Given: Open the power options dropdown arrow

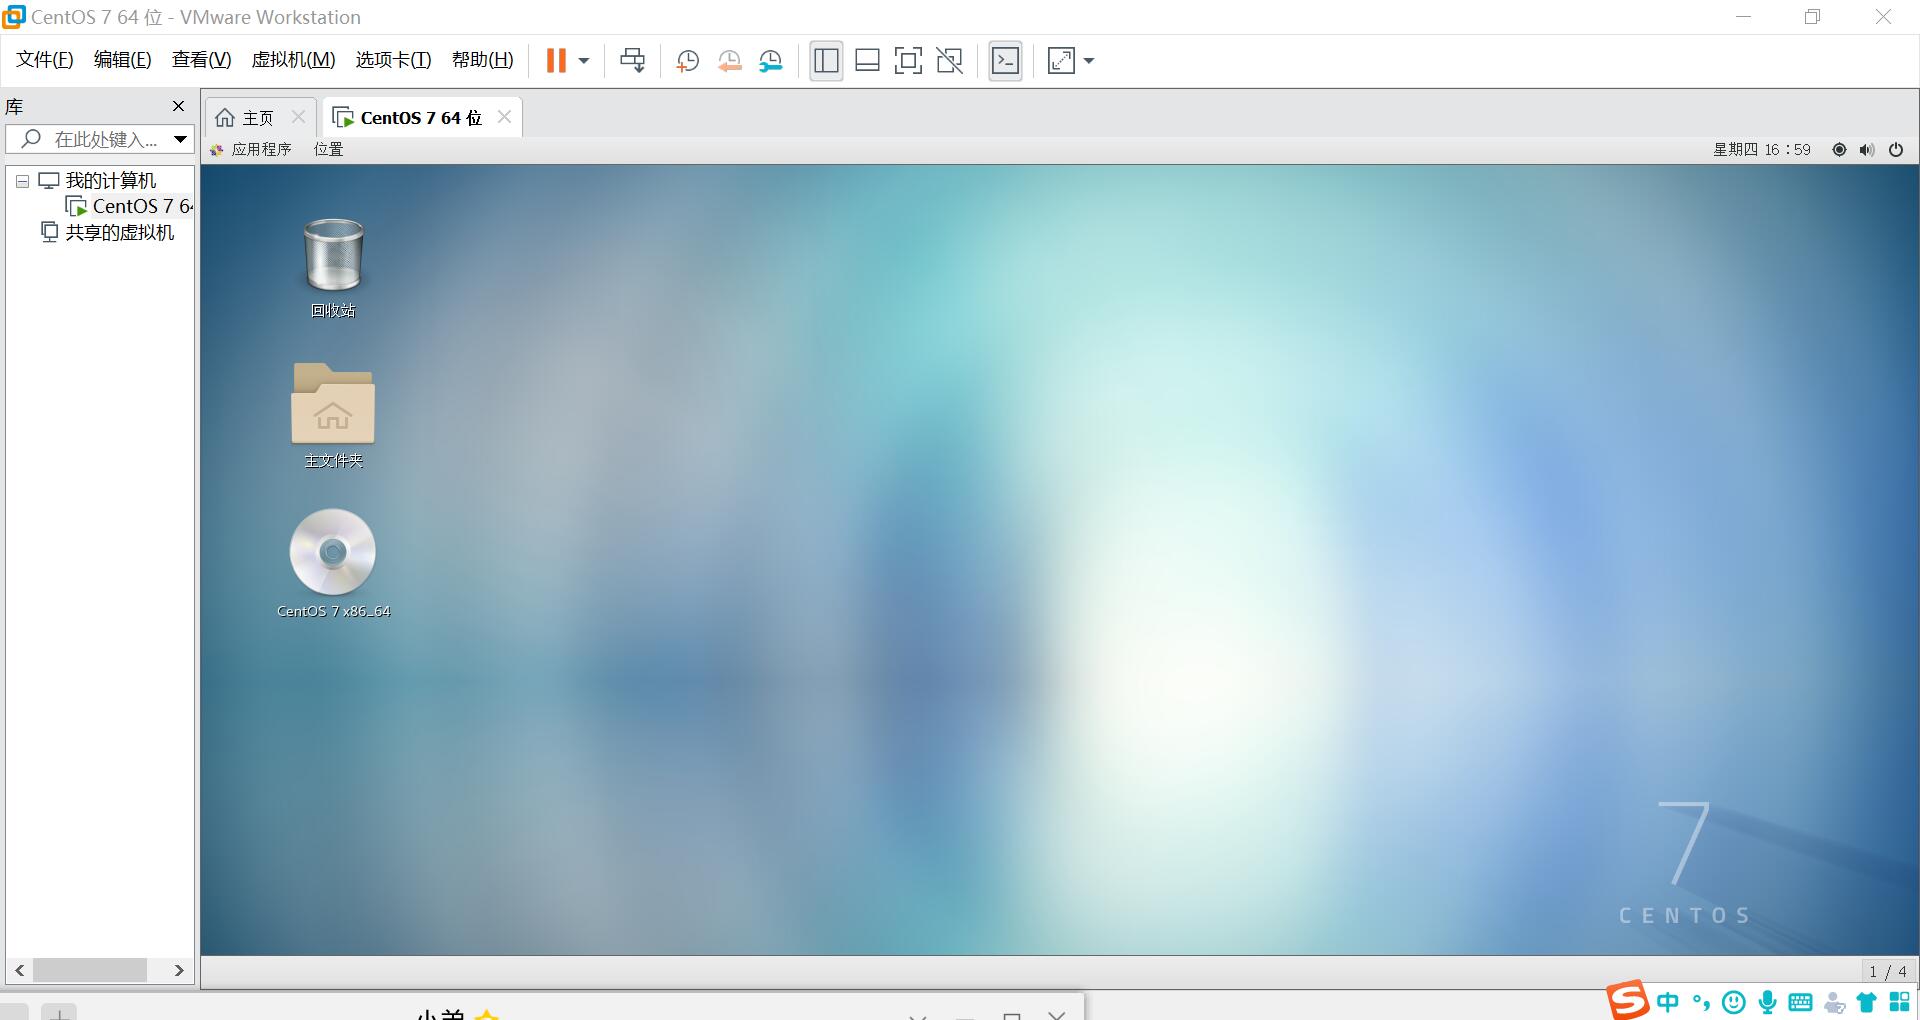Looking at the screenshot, I should point(584,61).
